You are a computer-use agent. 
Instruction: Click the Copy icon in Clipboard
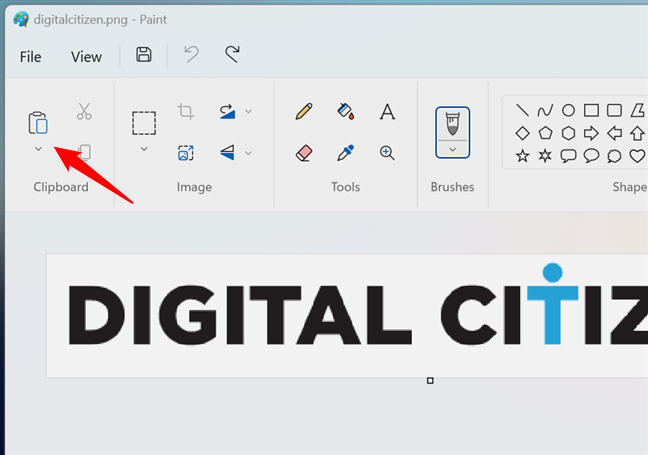point(84,152)
